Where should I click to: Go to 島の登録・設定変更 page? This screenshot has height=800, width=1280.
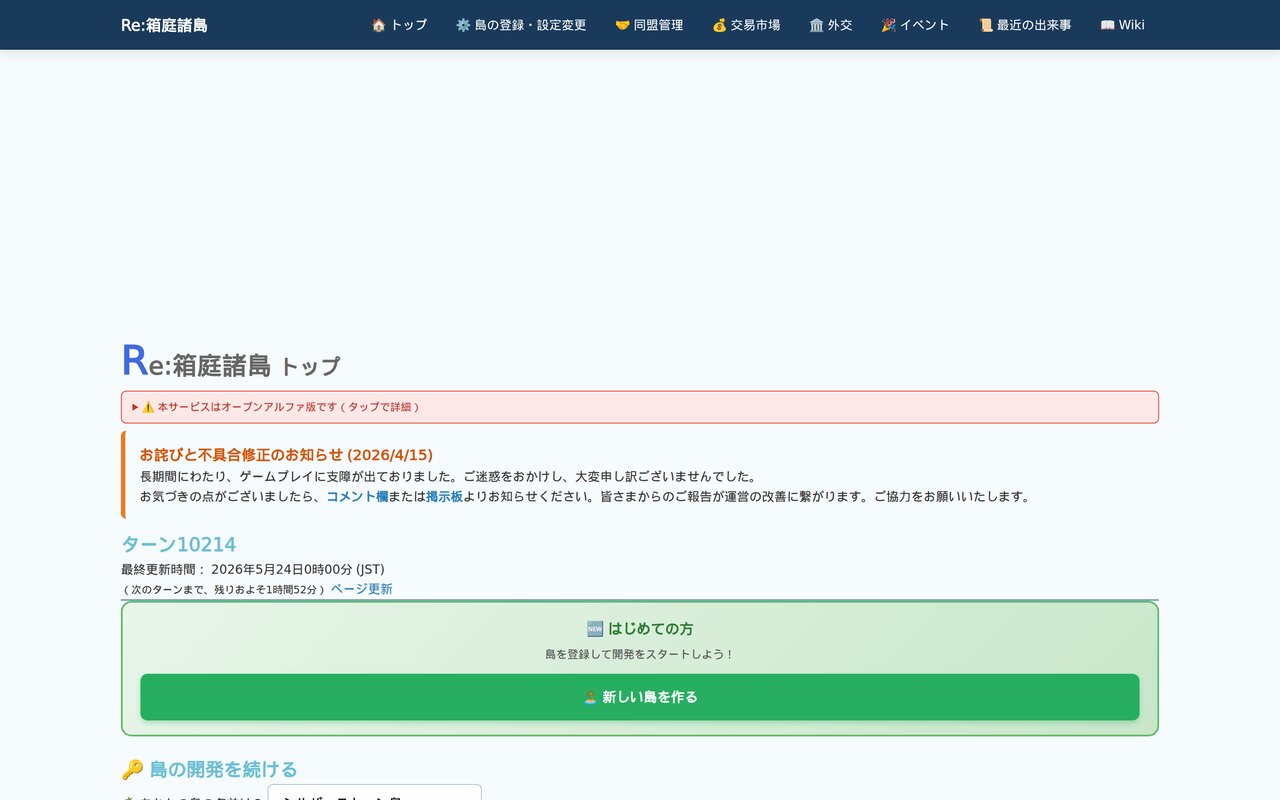point(521,25)
